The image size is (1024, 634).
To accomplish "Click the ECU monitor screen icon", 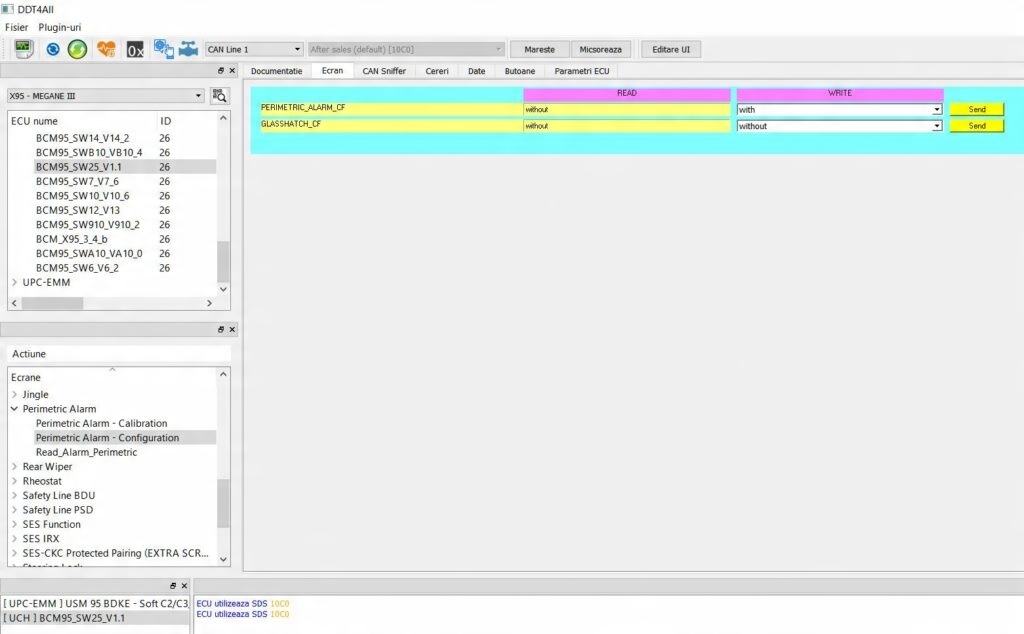I will [x=24, y=49].
